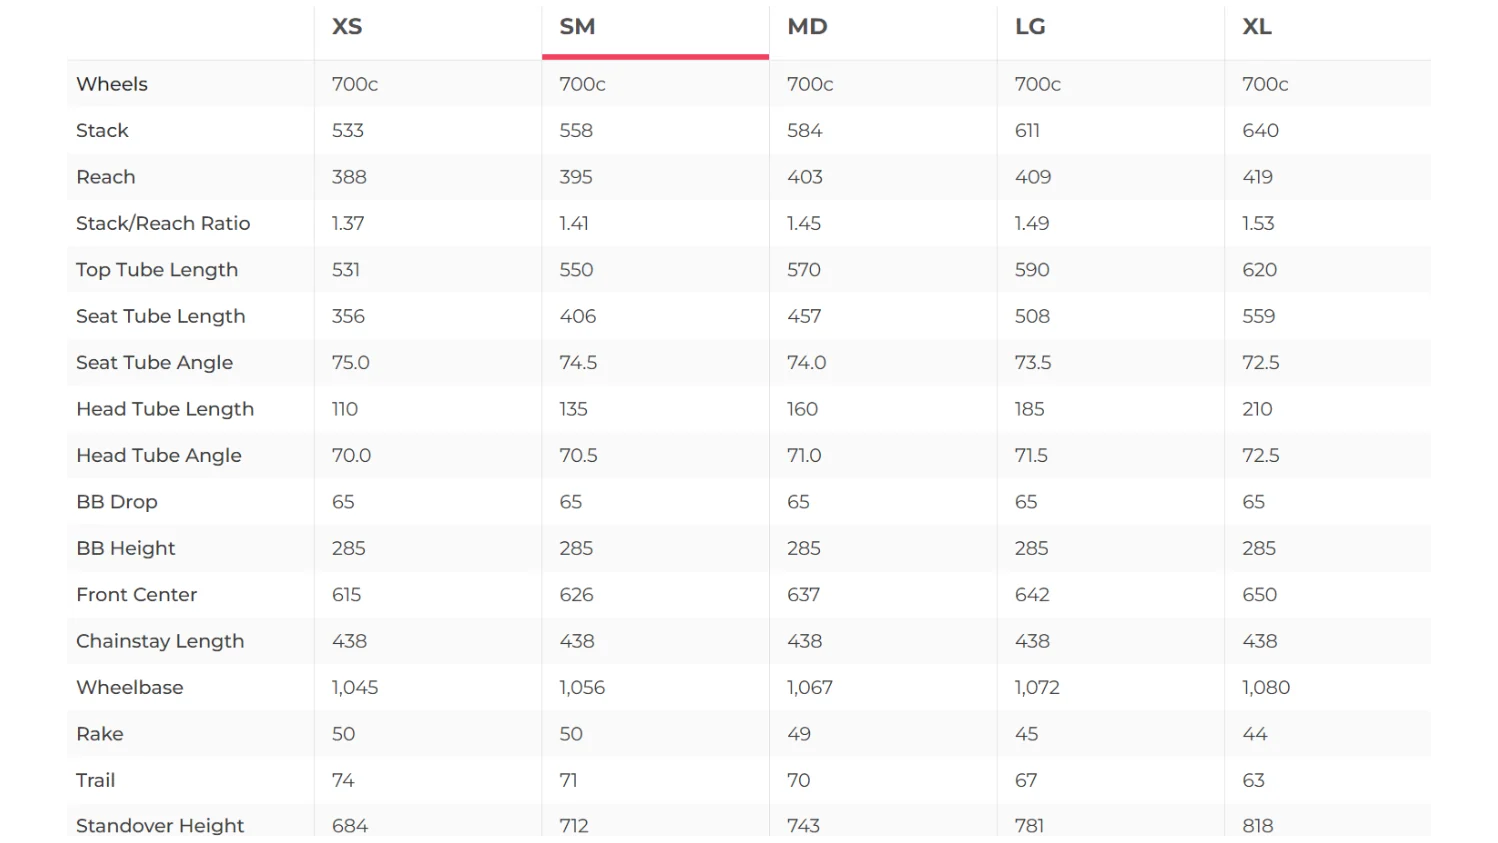Click the LG Reach value 409
The width and height of the screenshot is (1498, 843).
[x=1033, y=177]
